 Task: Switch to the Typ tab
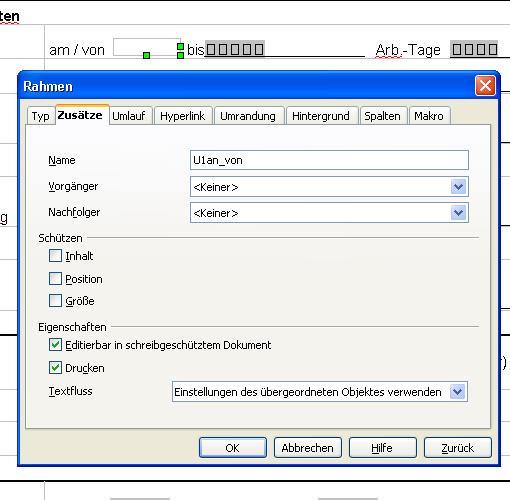(x=41, y=116)
